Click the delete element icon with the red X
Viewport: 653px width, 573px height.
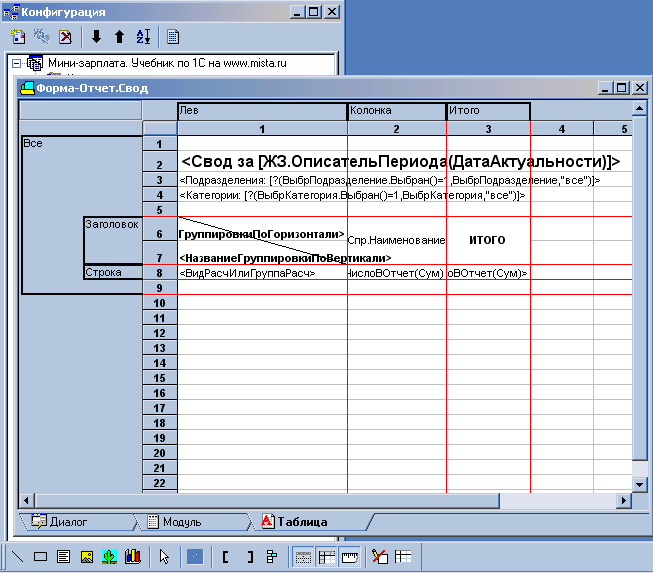(x=65, y=37)
